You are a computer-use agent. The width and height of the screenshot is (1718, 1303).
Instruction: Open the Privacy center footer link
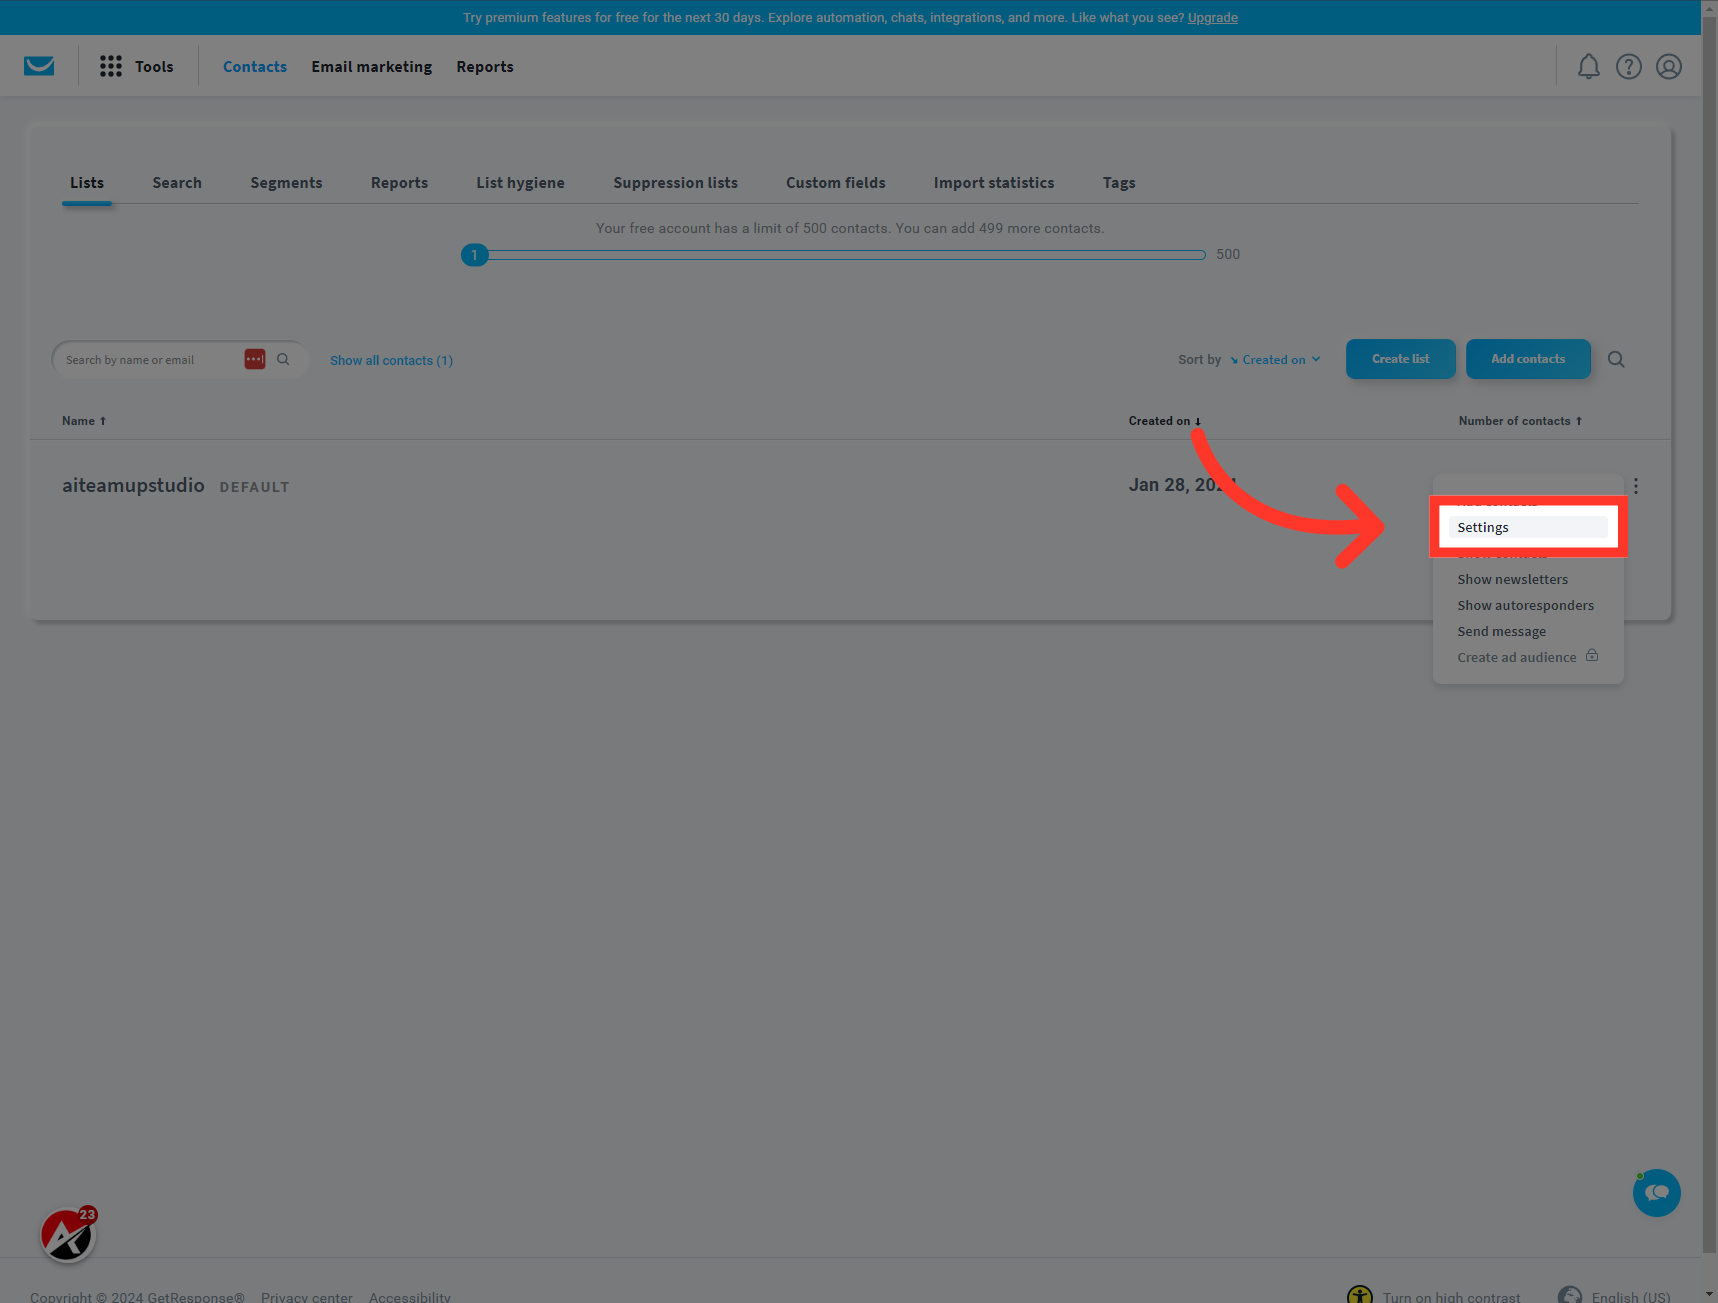tap(307, 1297)
